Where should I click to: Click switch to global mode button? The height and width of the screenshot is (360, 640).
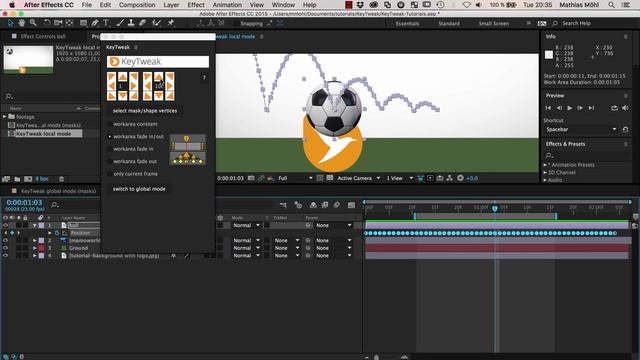[x=139, y=189]
